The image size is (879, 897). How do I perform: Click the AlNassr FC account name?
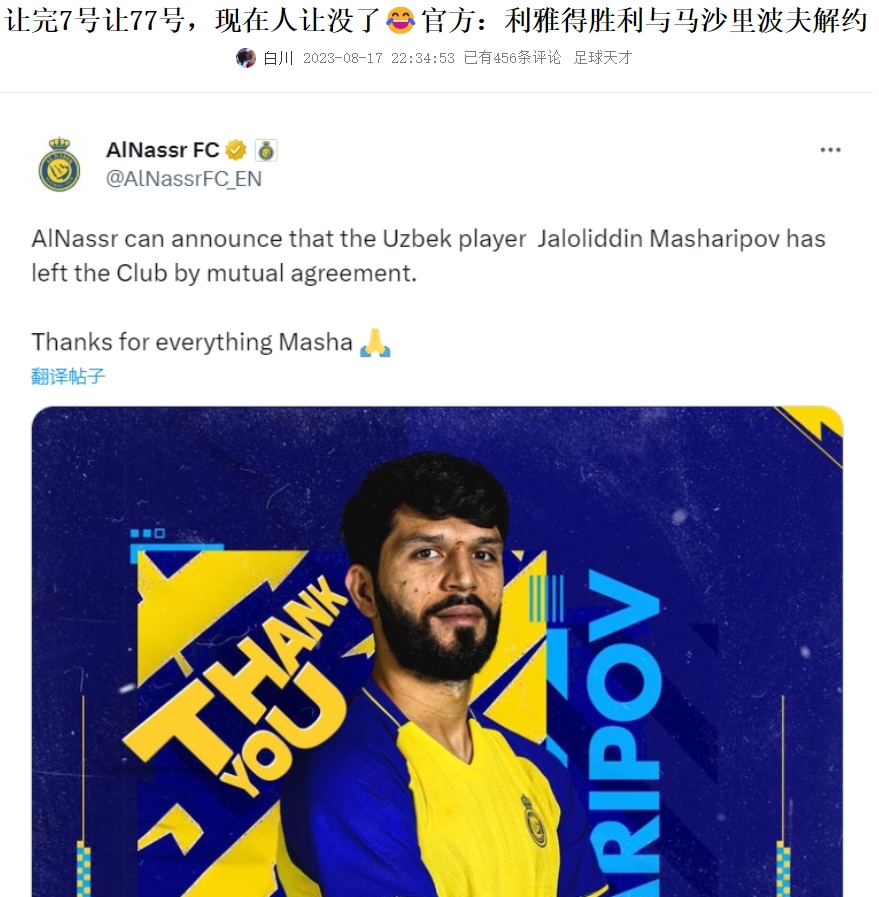pos(162,150)
